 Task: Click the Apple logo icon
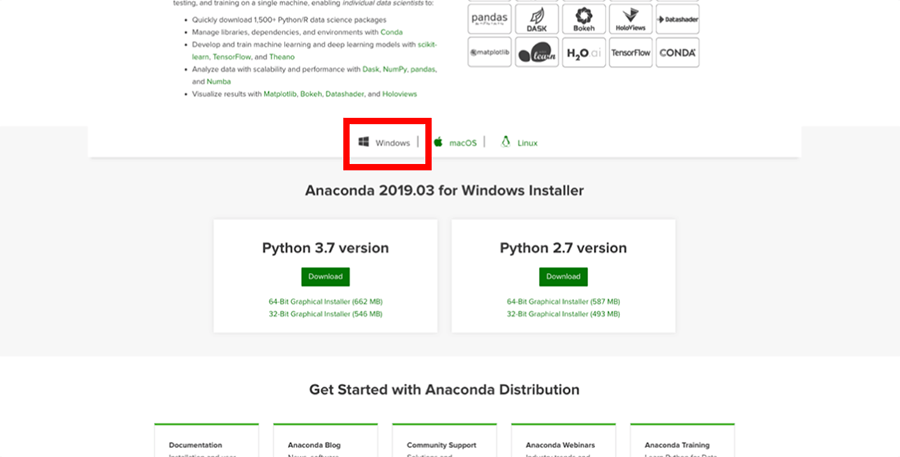438,142
